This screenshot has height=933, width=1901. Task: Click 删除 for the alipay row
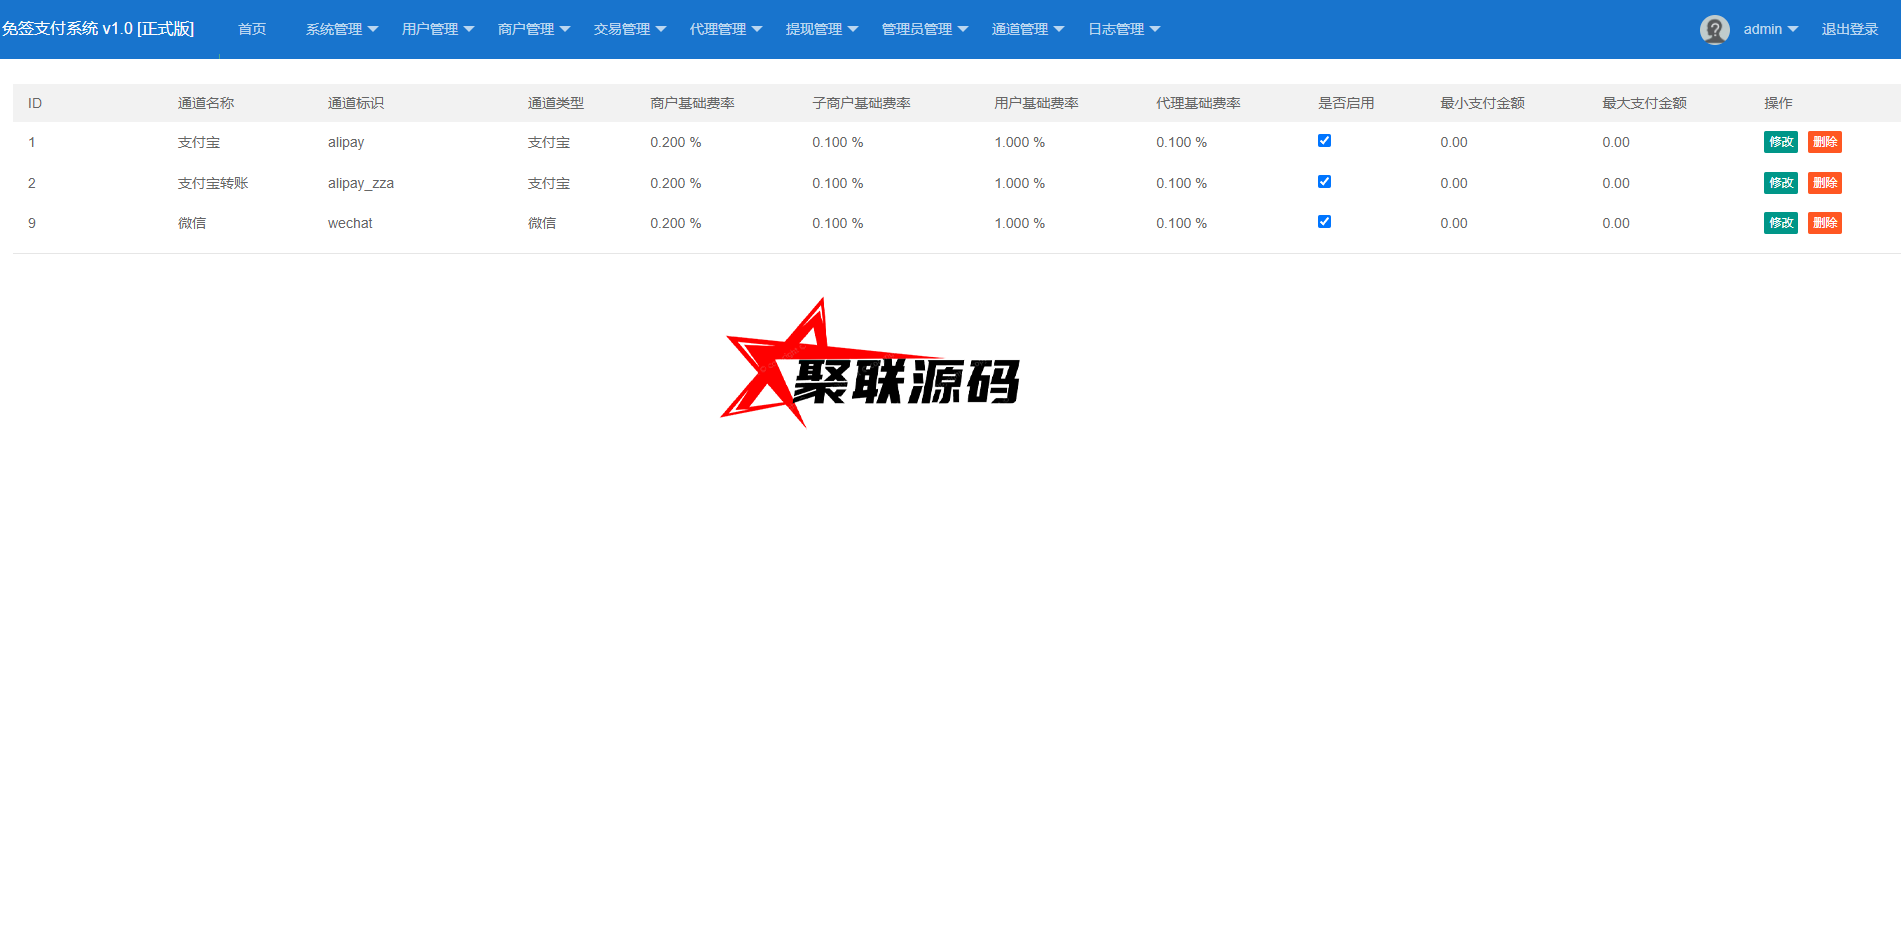click(1825, 142)
